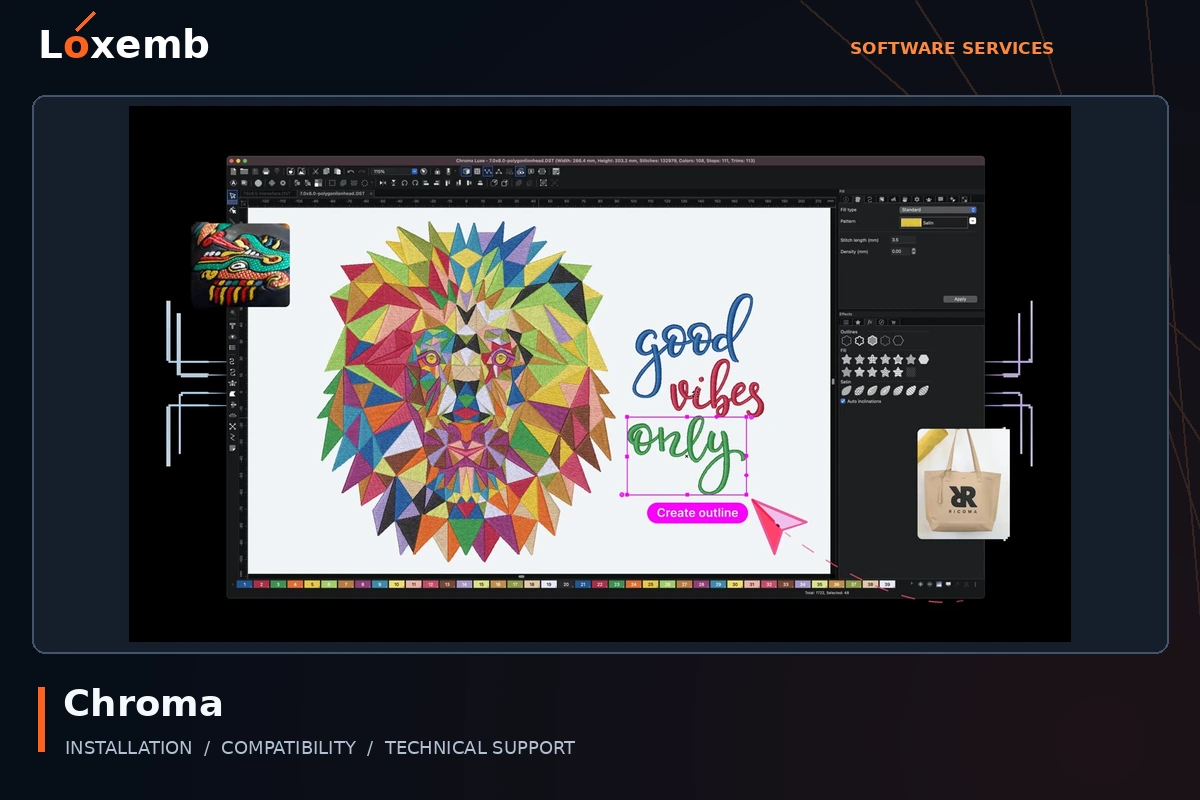Open the speech bubble tab in Fill panel
Screen dimensions: 1200x800
coord(941,199)
